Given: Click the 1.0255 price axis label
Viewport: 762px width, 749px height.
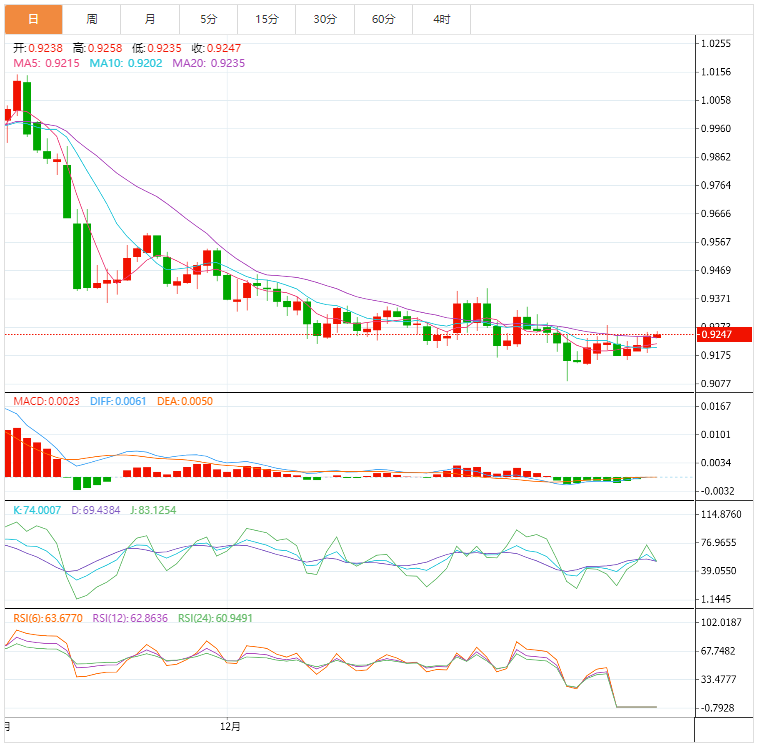Looking at the screenshot, I should (715, 43).
